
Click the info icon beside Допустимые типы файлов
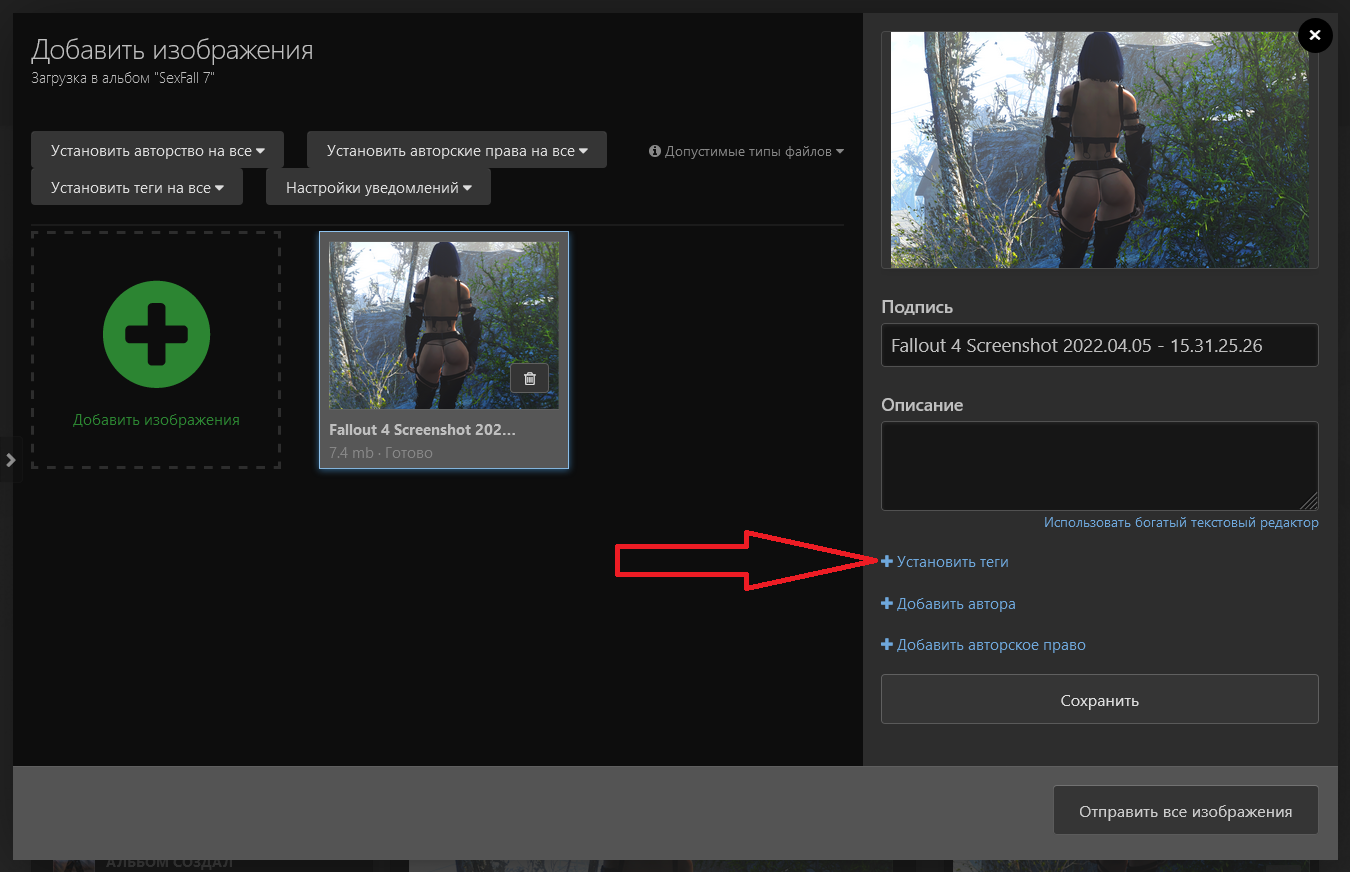pos(655,152)
